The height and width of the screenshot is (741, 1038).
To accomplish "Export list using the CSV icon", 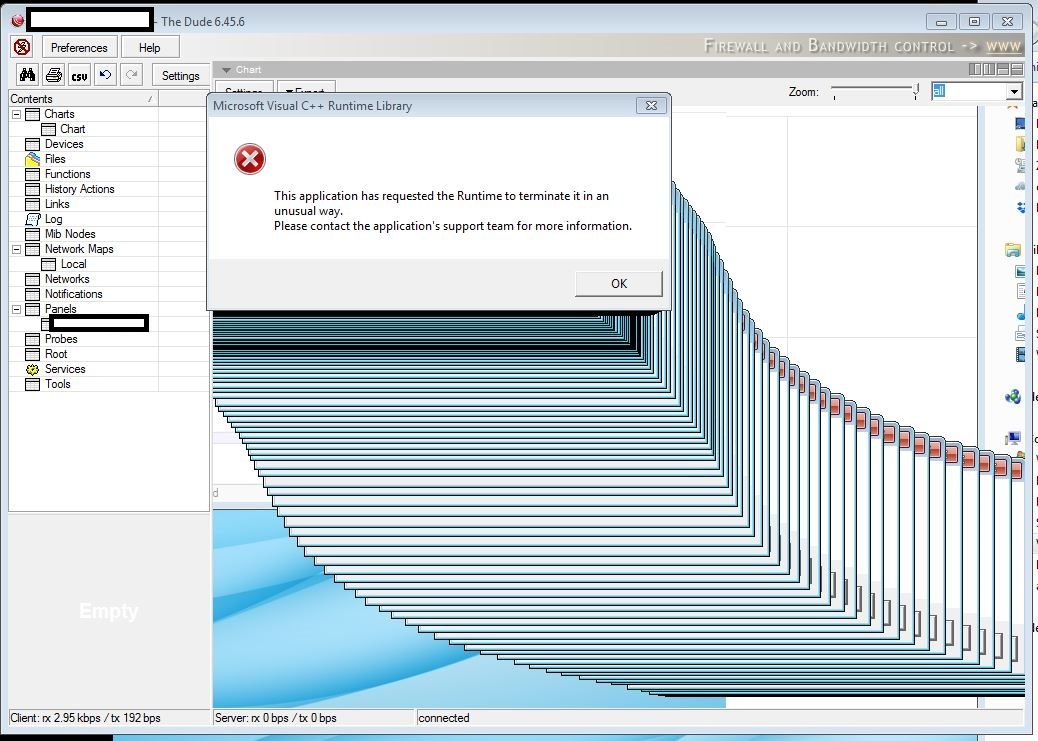I will [x=79, y=75].
